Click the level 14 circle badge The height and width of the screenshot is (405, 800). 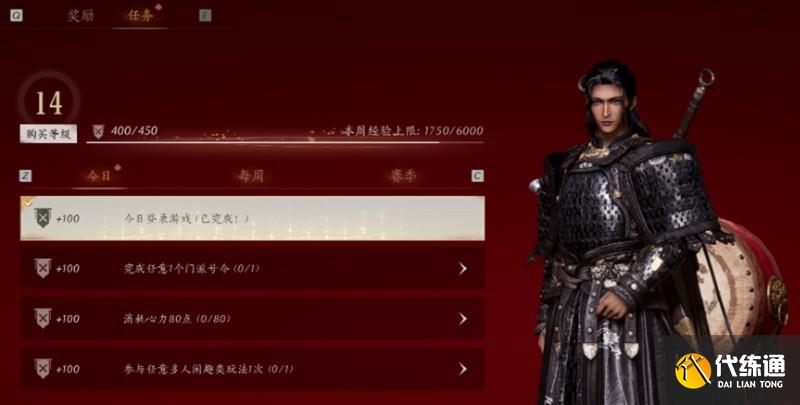[x=49, y=102]
